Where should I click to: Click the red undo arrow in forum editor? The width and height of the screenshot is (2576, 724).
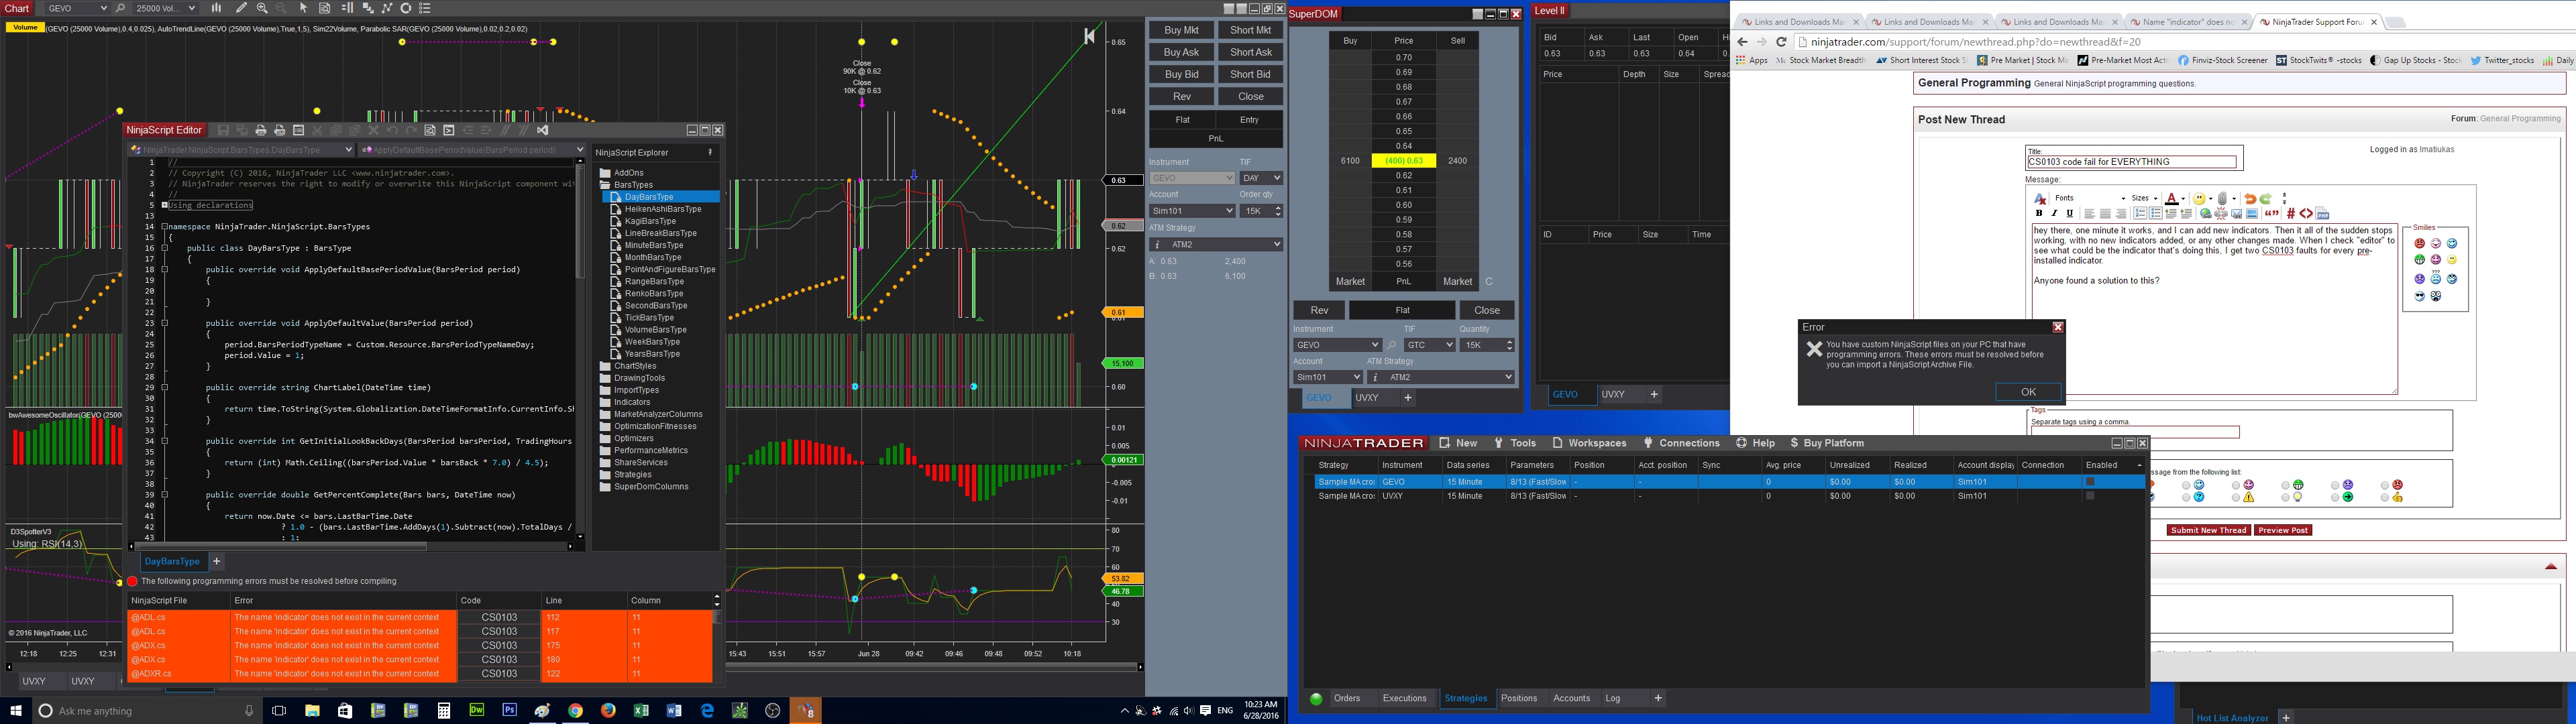coord(2250,199)
